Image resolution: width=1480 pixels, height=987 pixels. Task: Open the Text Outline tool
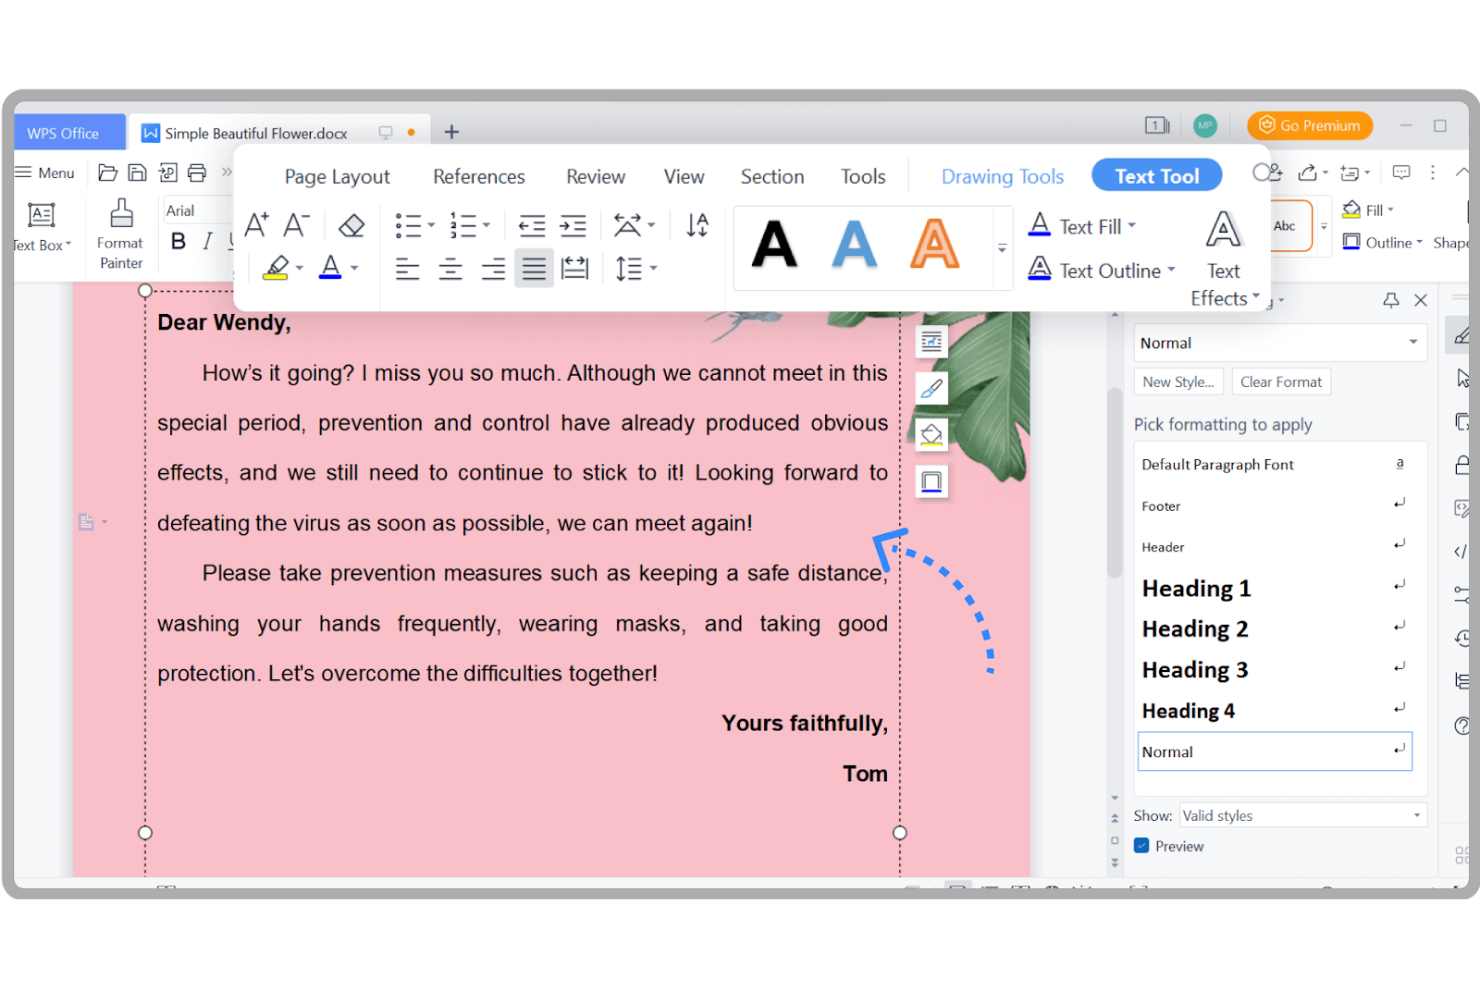[x=1095, y=270]
